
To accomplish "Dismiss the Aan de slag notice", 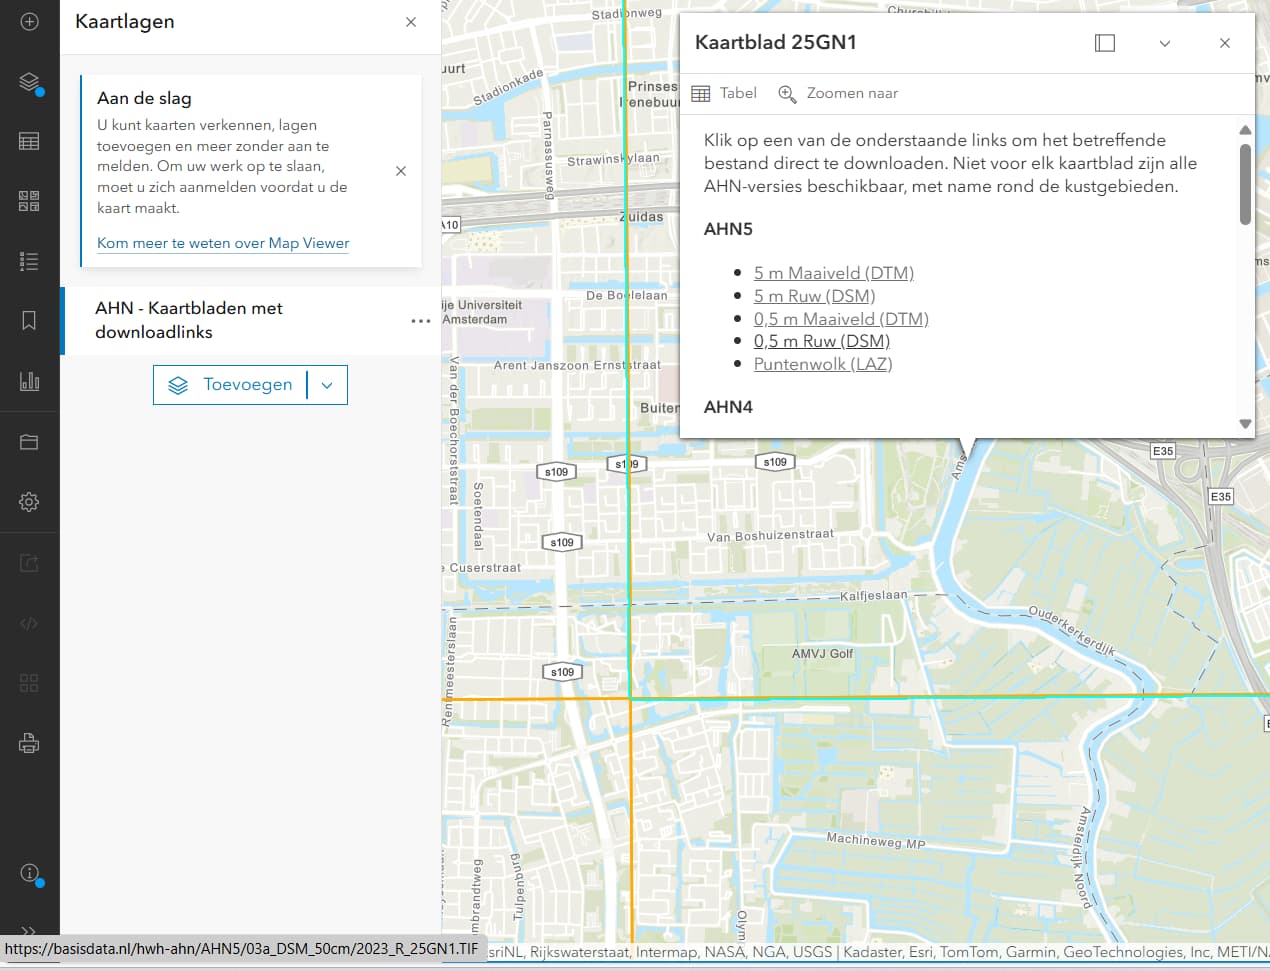I will pos(401,171).
